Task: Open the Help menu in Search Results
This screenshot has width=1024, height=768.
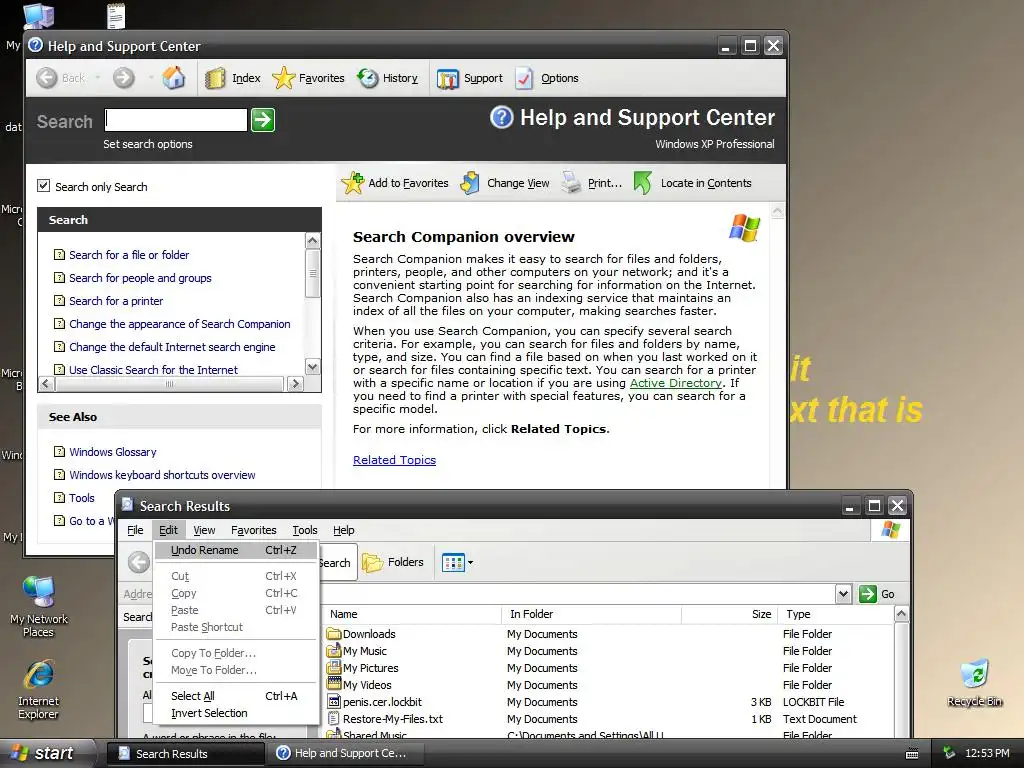Action: (x=344, y=530)
